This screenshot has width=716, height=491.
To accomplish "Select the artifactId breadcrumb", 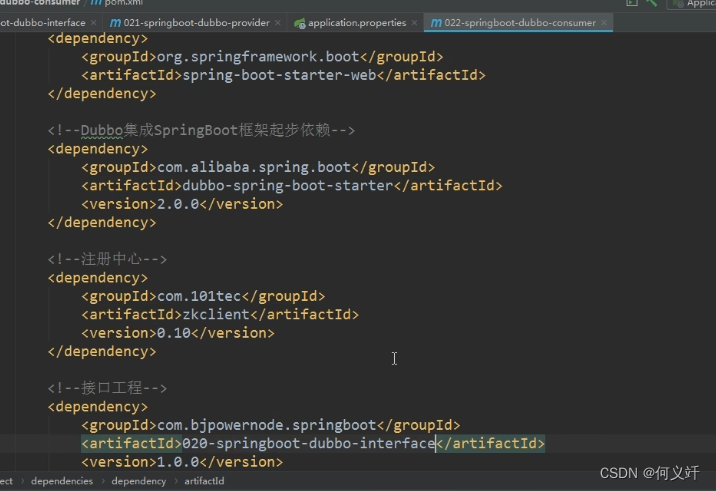I will (x=204, y=481).
